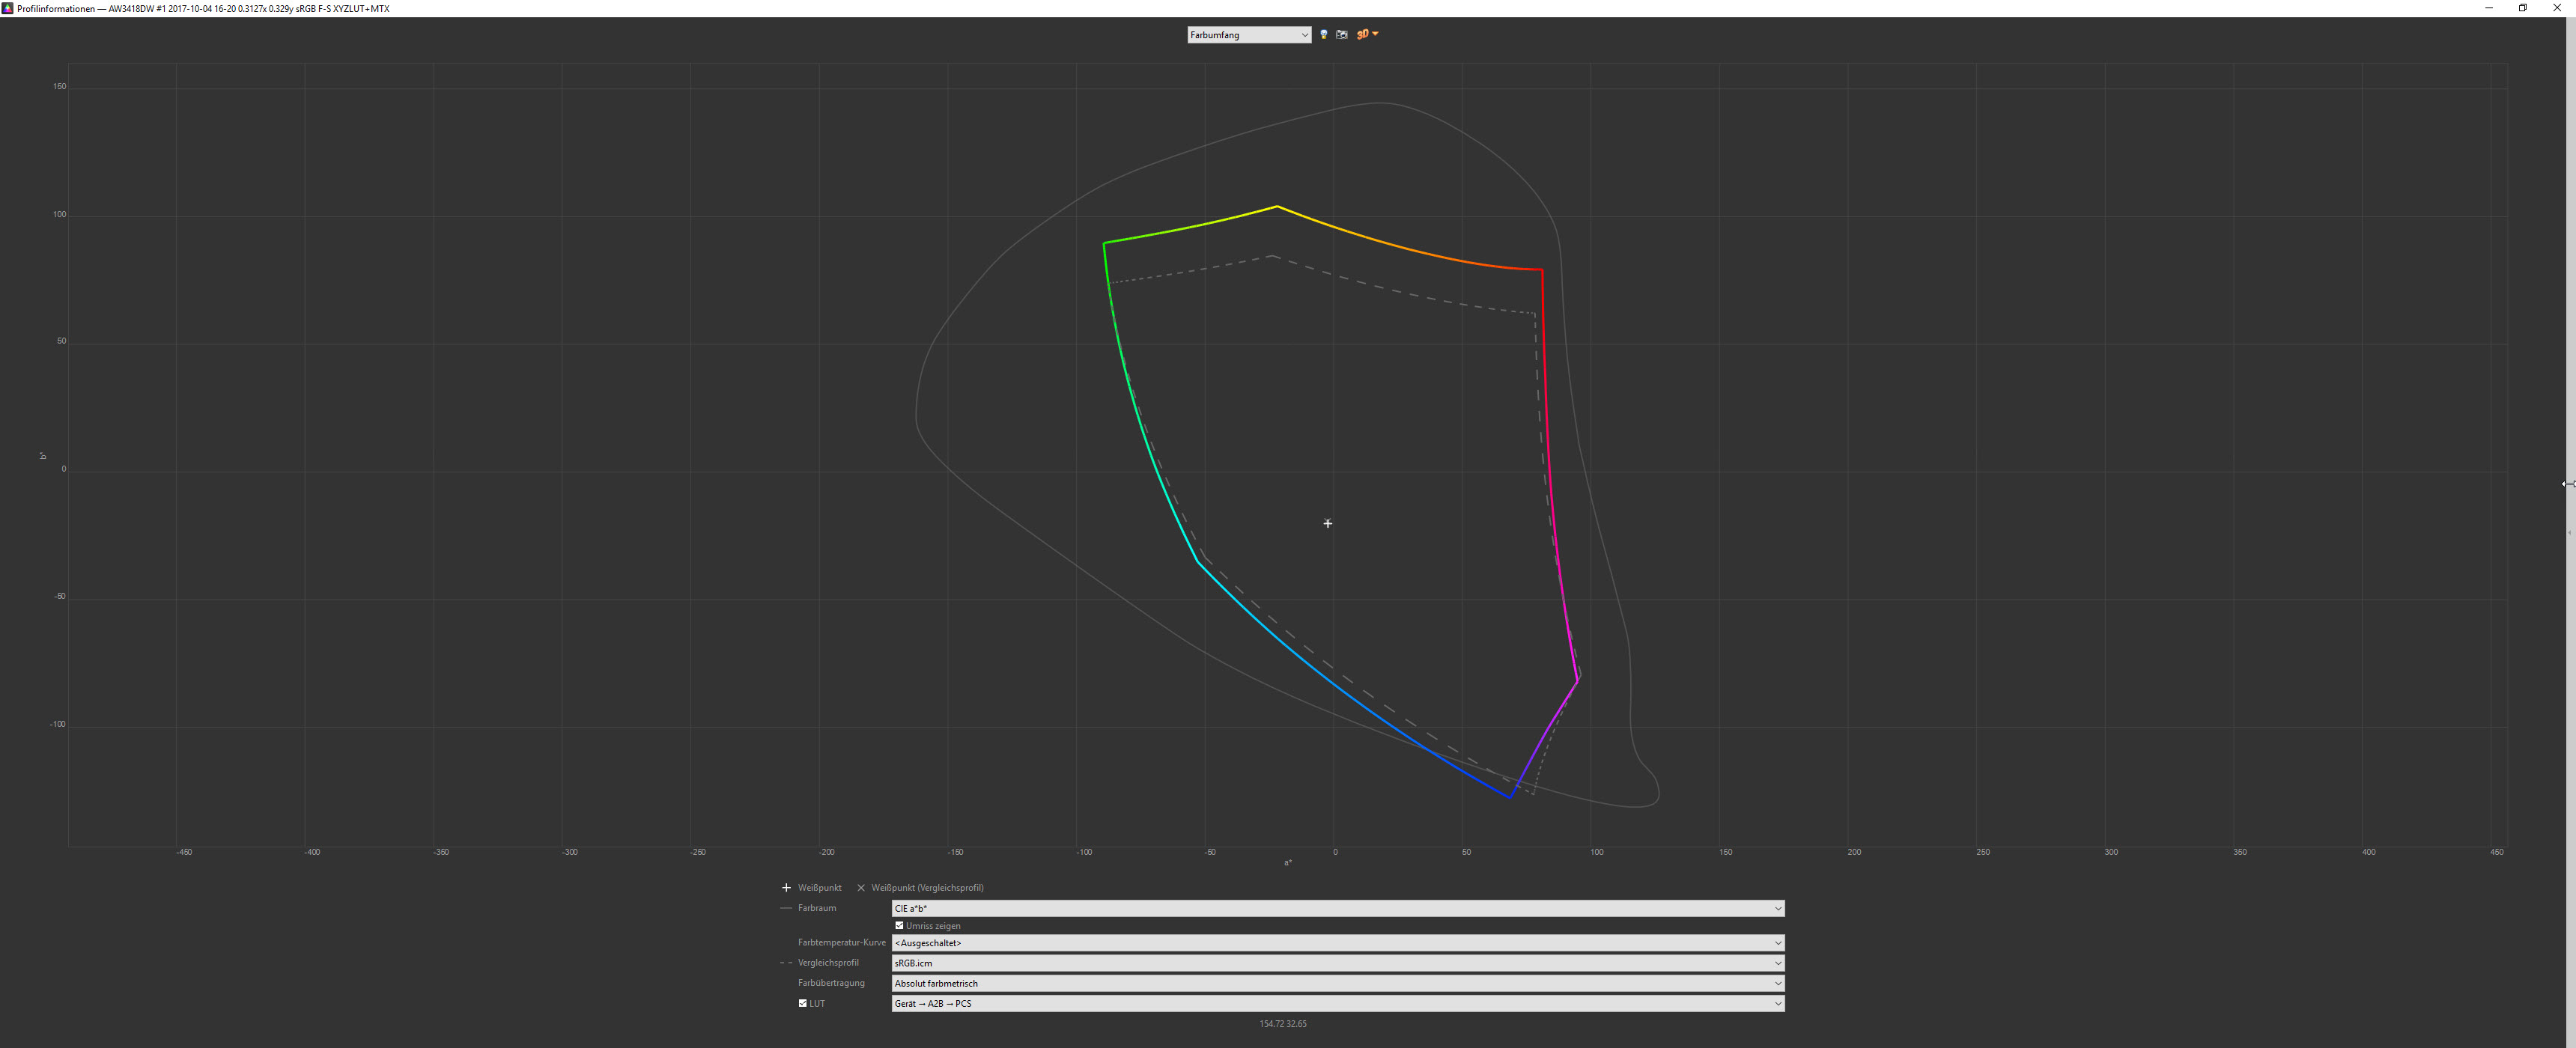Click the Weißpunkt (Vergleichsprofil) legend label
The image size is (2576, 1048).
[927, 888]
